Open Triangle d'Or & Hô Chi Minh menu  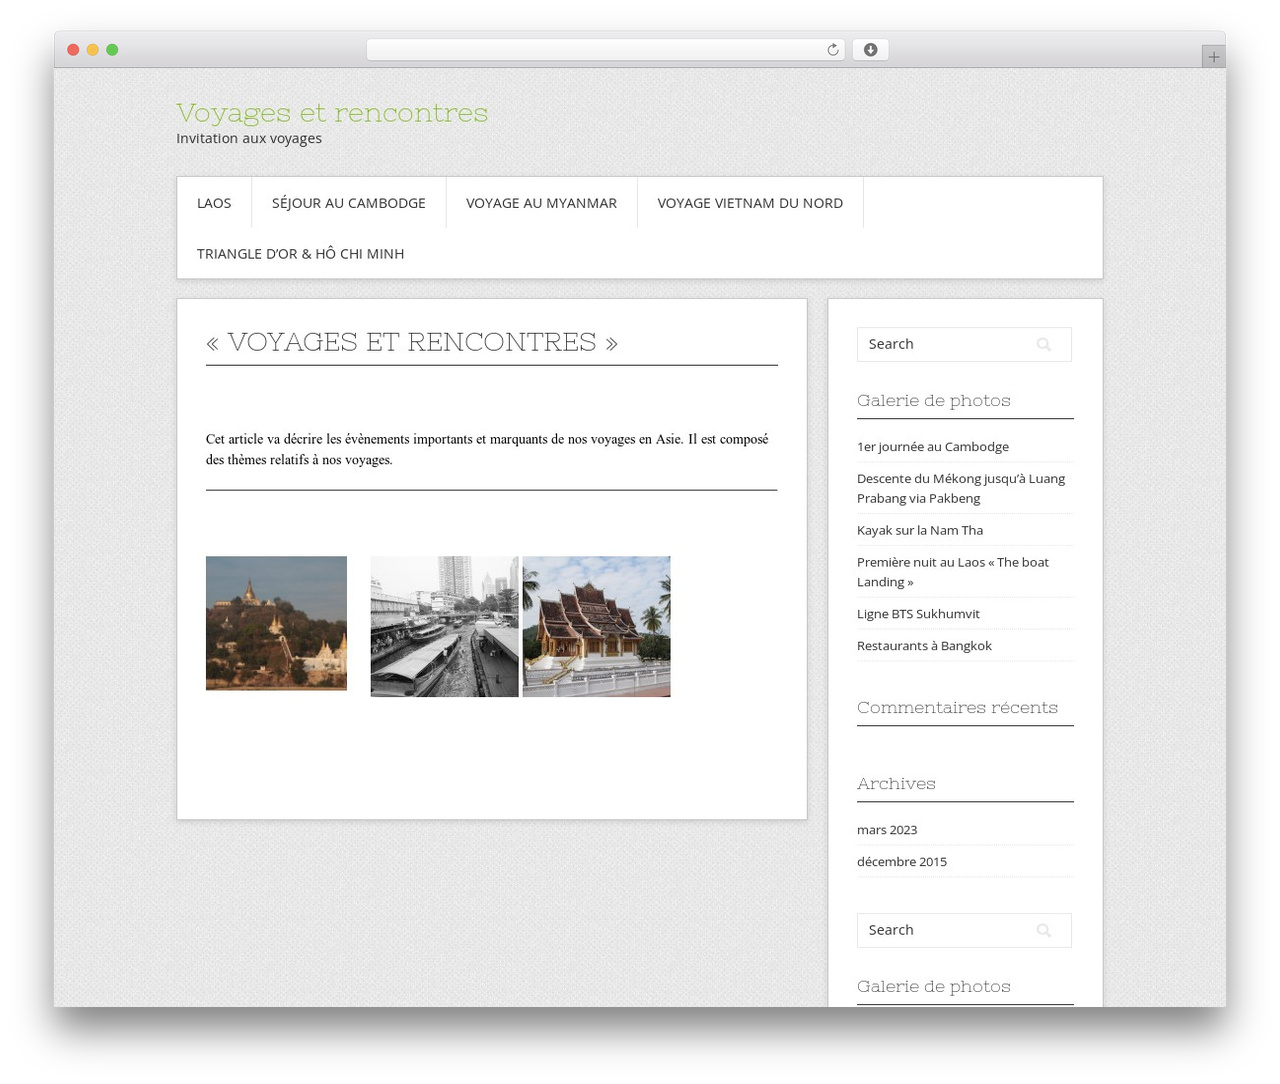point(301,254)
